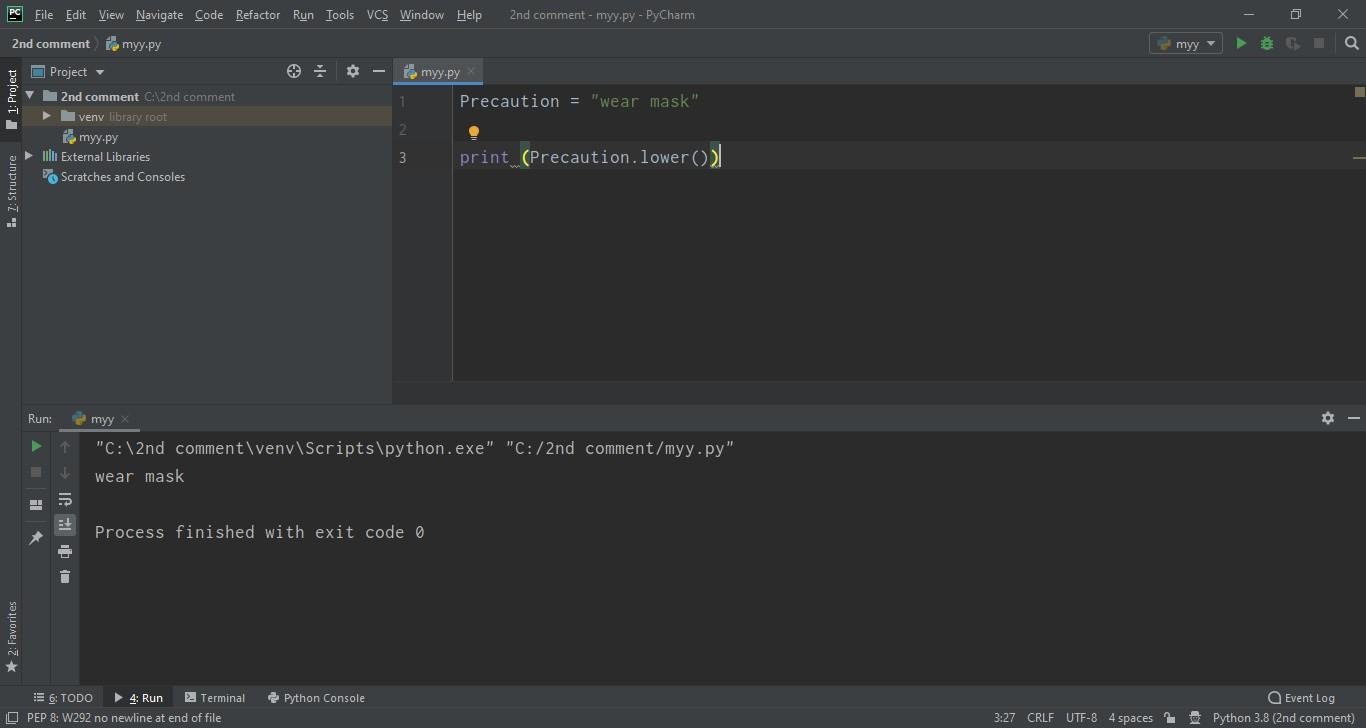Expand the venv folder in the project tree
1366x728 pixels.
pos(46,116)
